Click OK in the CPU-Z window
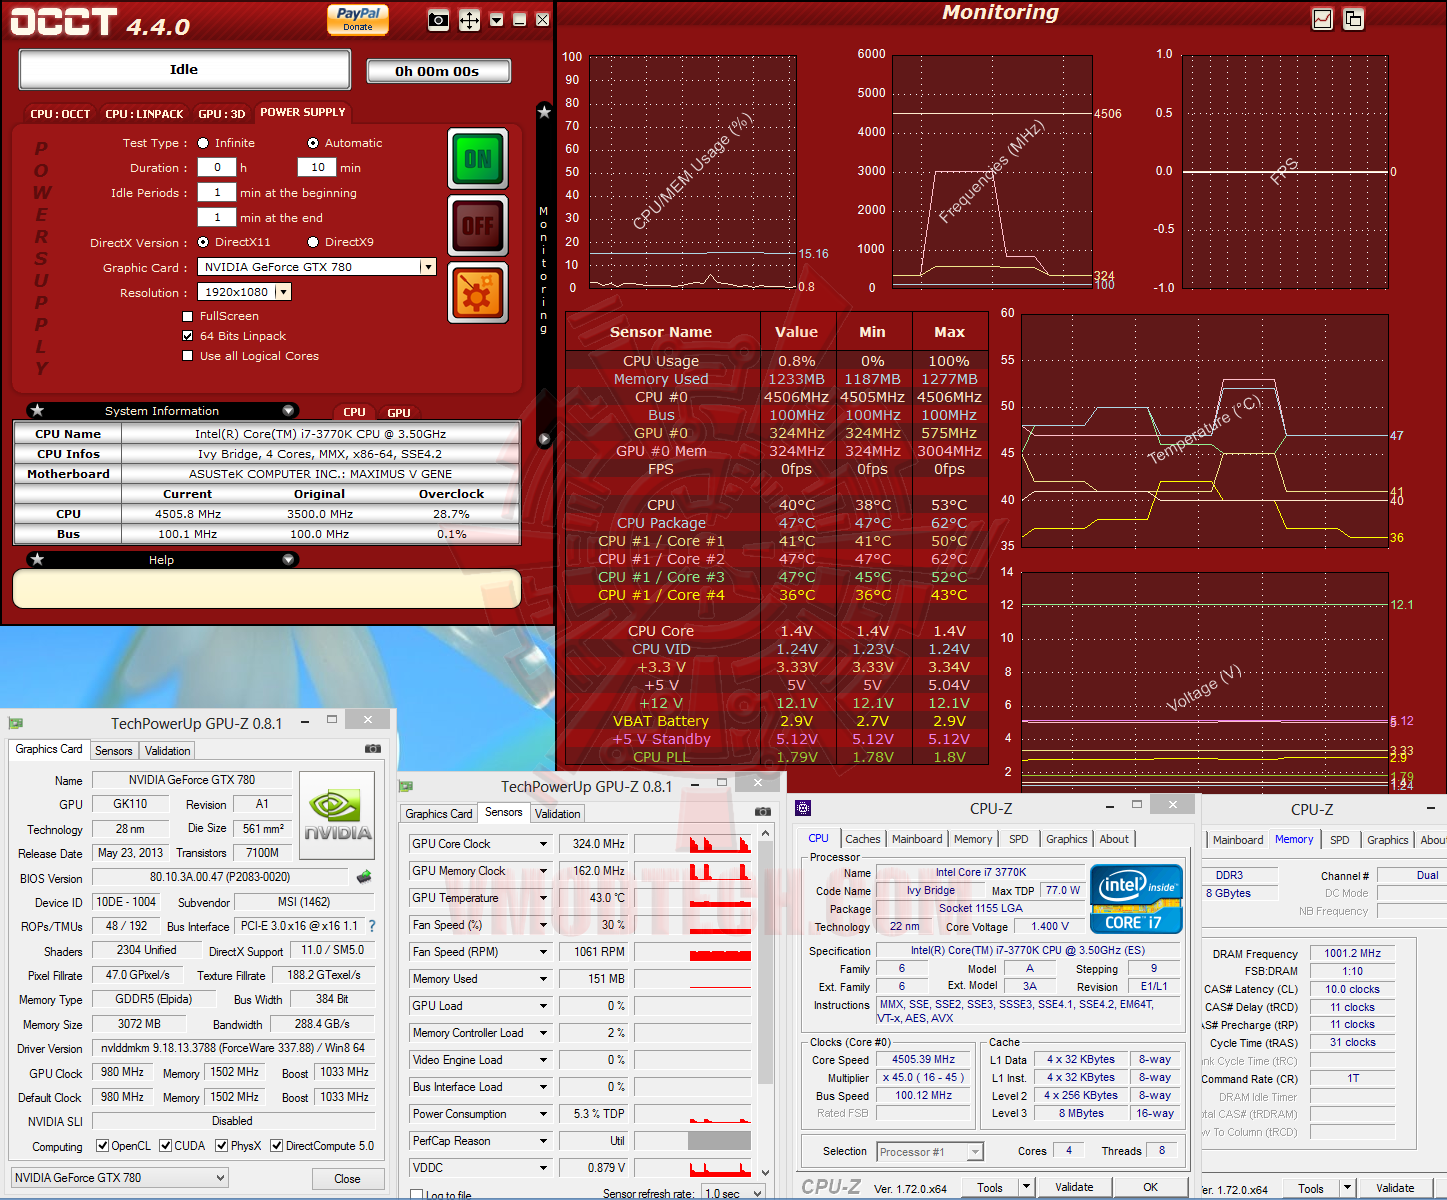 [1150, 1187]
